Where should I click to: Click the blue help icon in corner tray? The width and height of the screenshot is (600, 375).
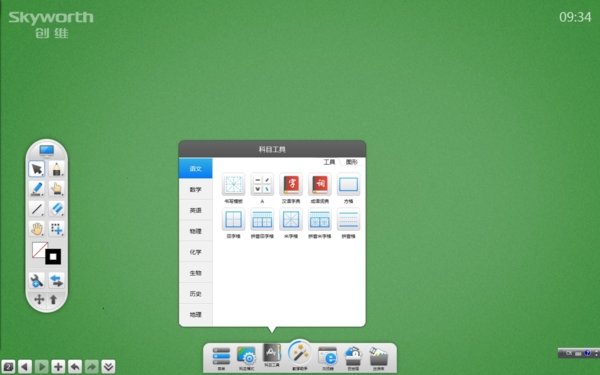588,353
